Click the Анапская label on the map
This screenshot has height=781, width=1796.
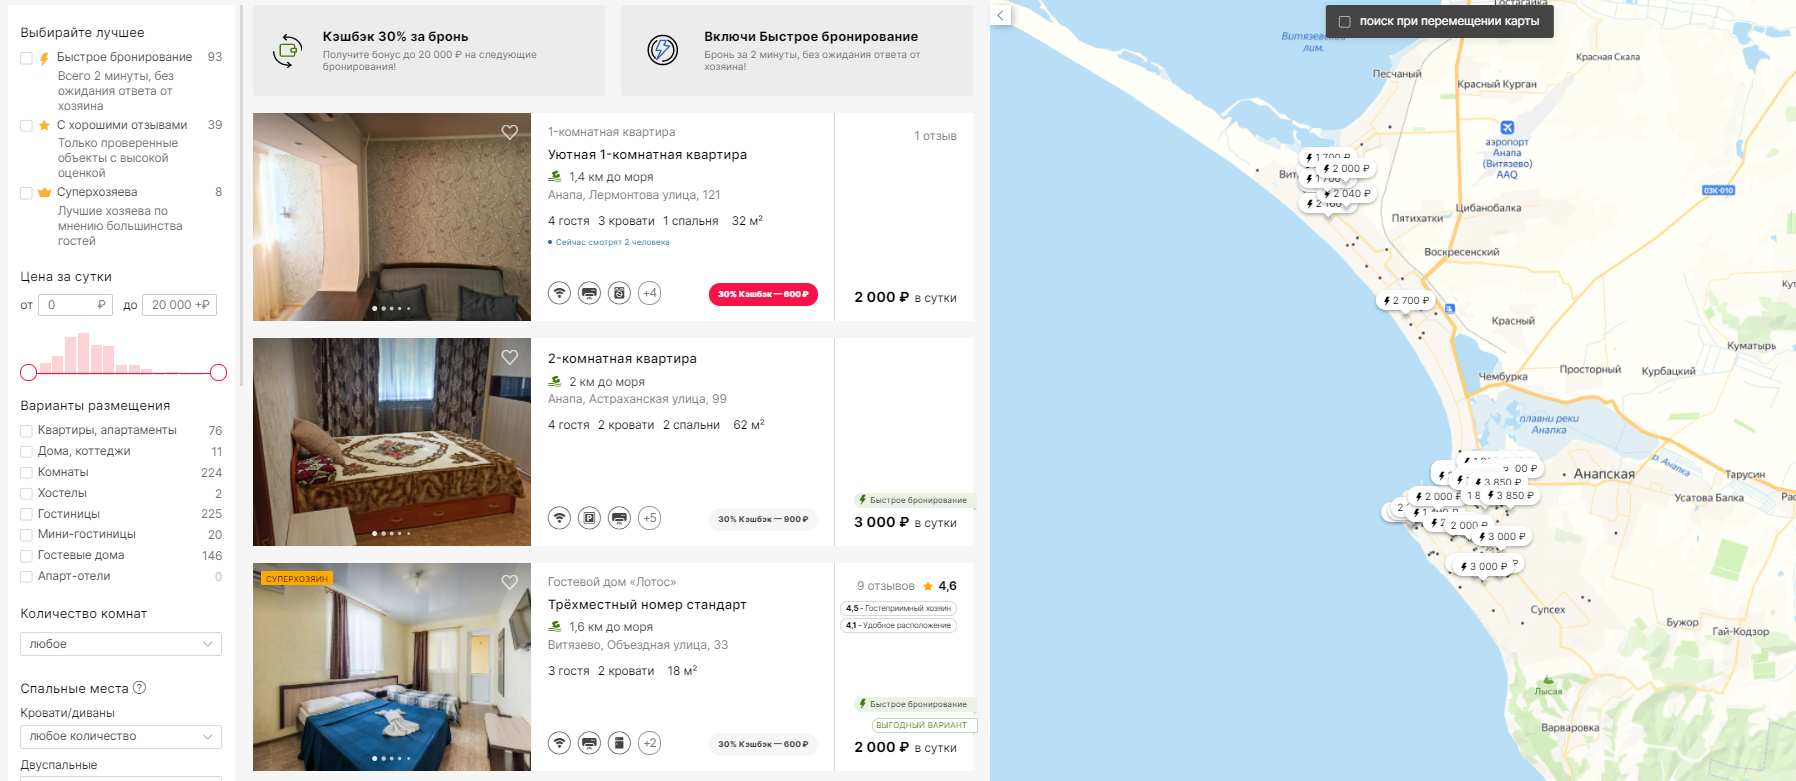point(1604,474)
